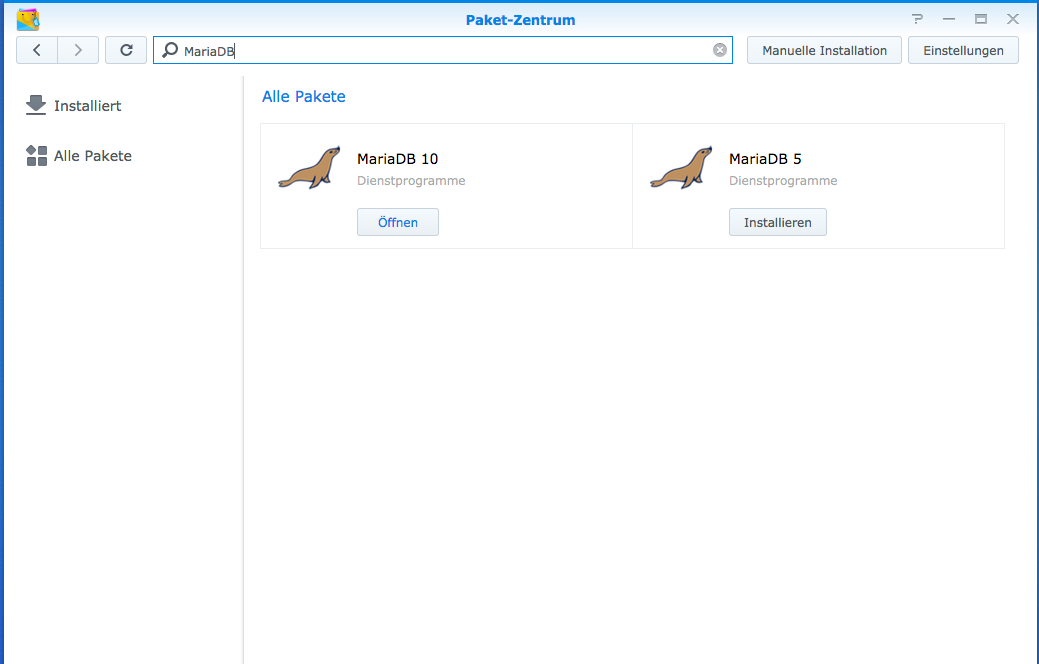The width and height of the screenshot is (1039, 664).
Task: Open the MariaDB 5 package title
Action: pyautogui.click(x=765, y=158)
